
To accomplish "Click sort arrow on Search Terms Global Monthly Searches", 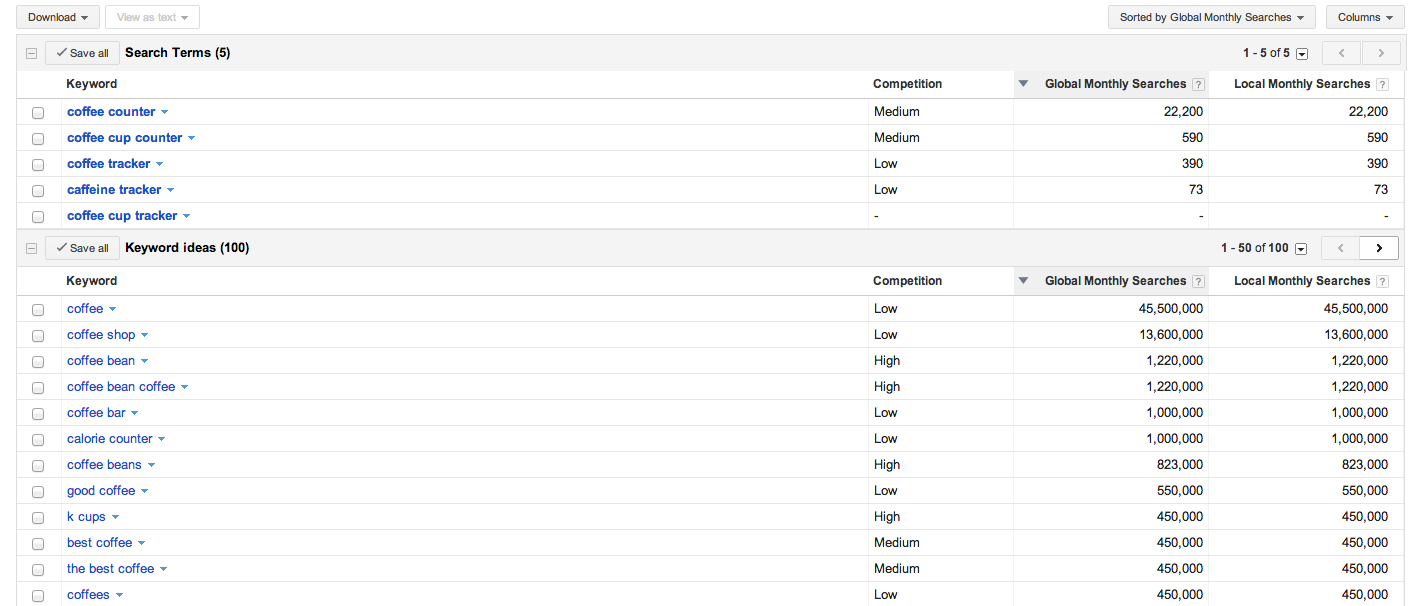I will (x=1023, y=84).
